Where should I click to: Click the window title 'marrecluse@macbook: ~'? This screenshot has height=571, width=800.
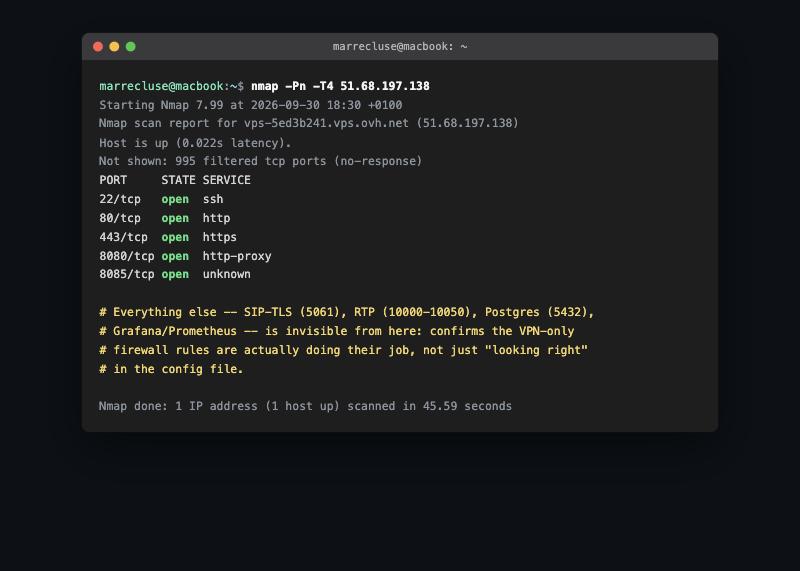[x=399, y=46]
